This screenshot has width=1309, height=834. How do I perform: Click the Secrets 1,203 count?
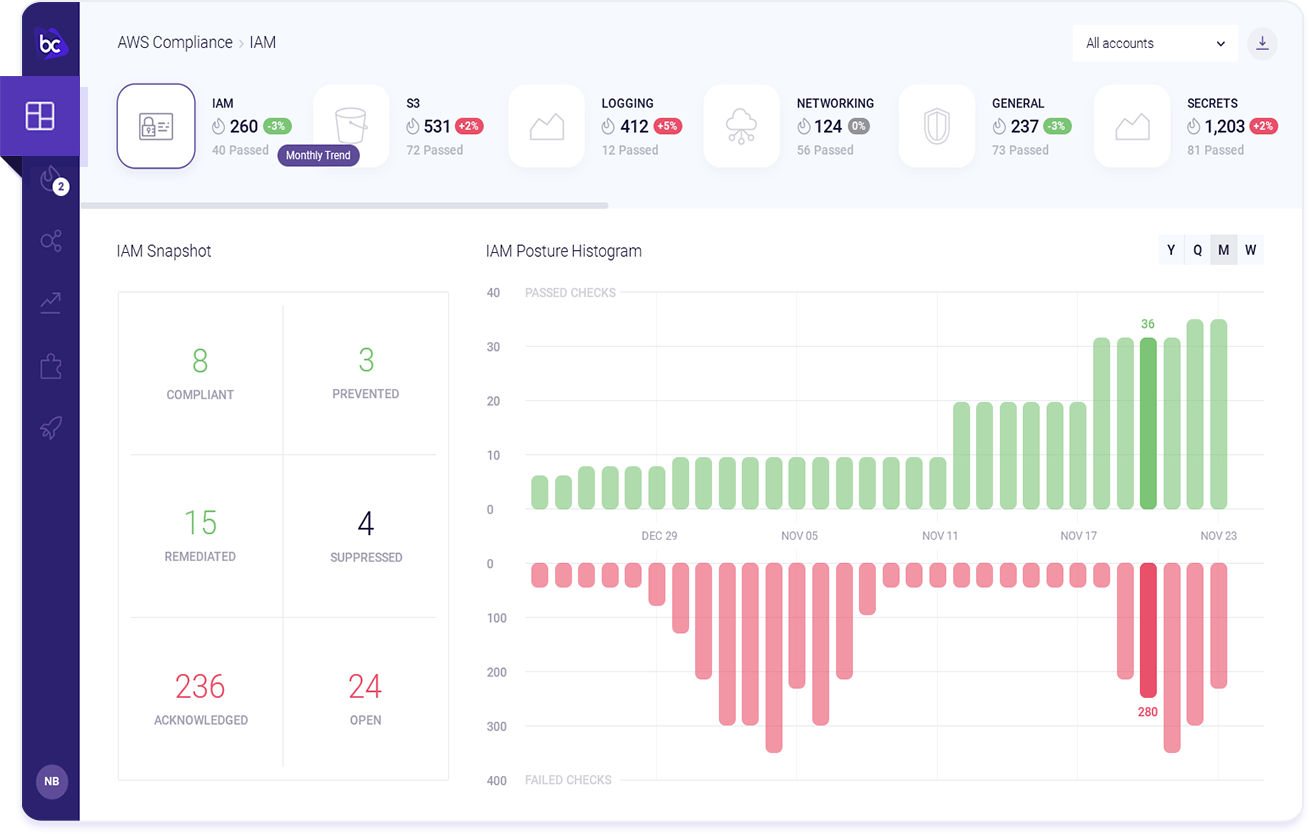[x=1224, y=126]
